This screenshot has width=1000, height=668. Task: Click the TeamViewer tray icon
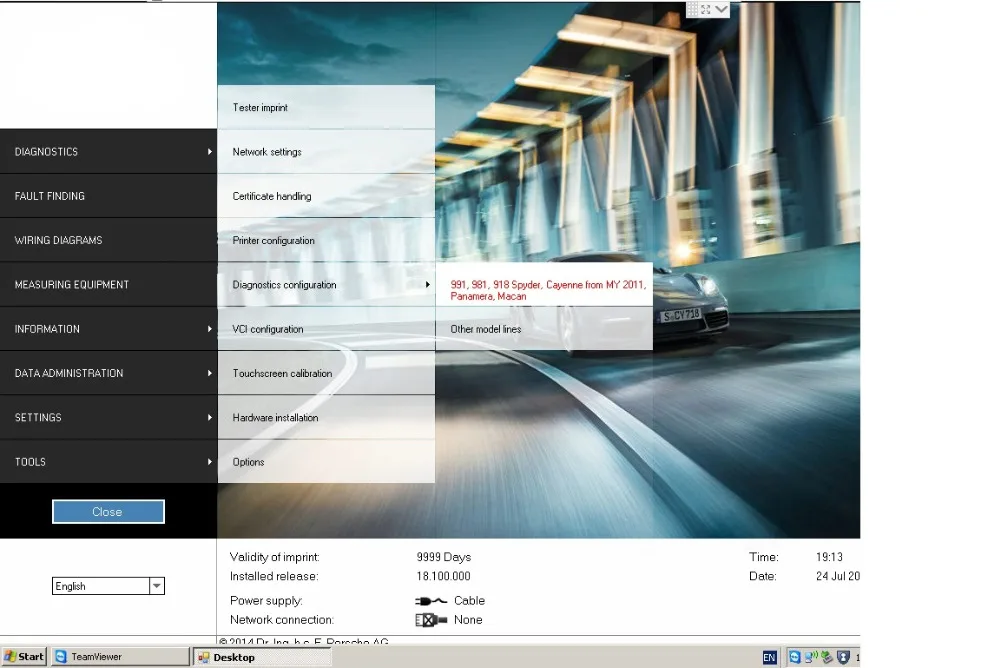[x=795, y=657]
